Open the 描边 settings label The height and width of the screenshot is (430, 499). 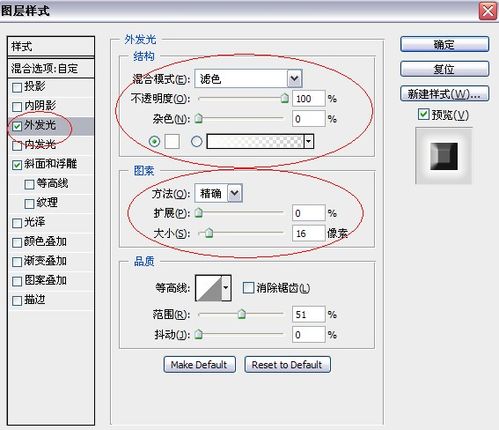click(34, 300)
